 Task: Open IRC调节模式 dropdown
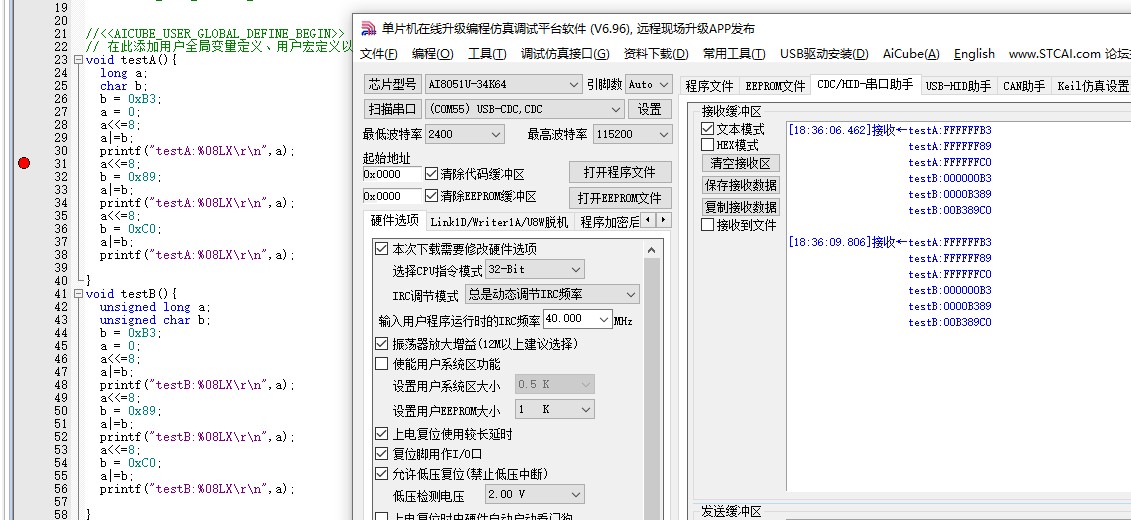tap(552, 294)
